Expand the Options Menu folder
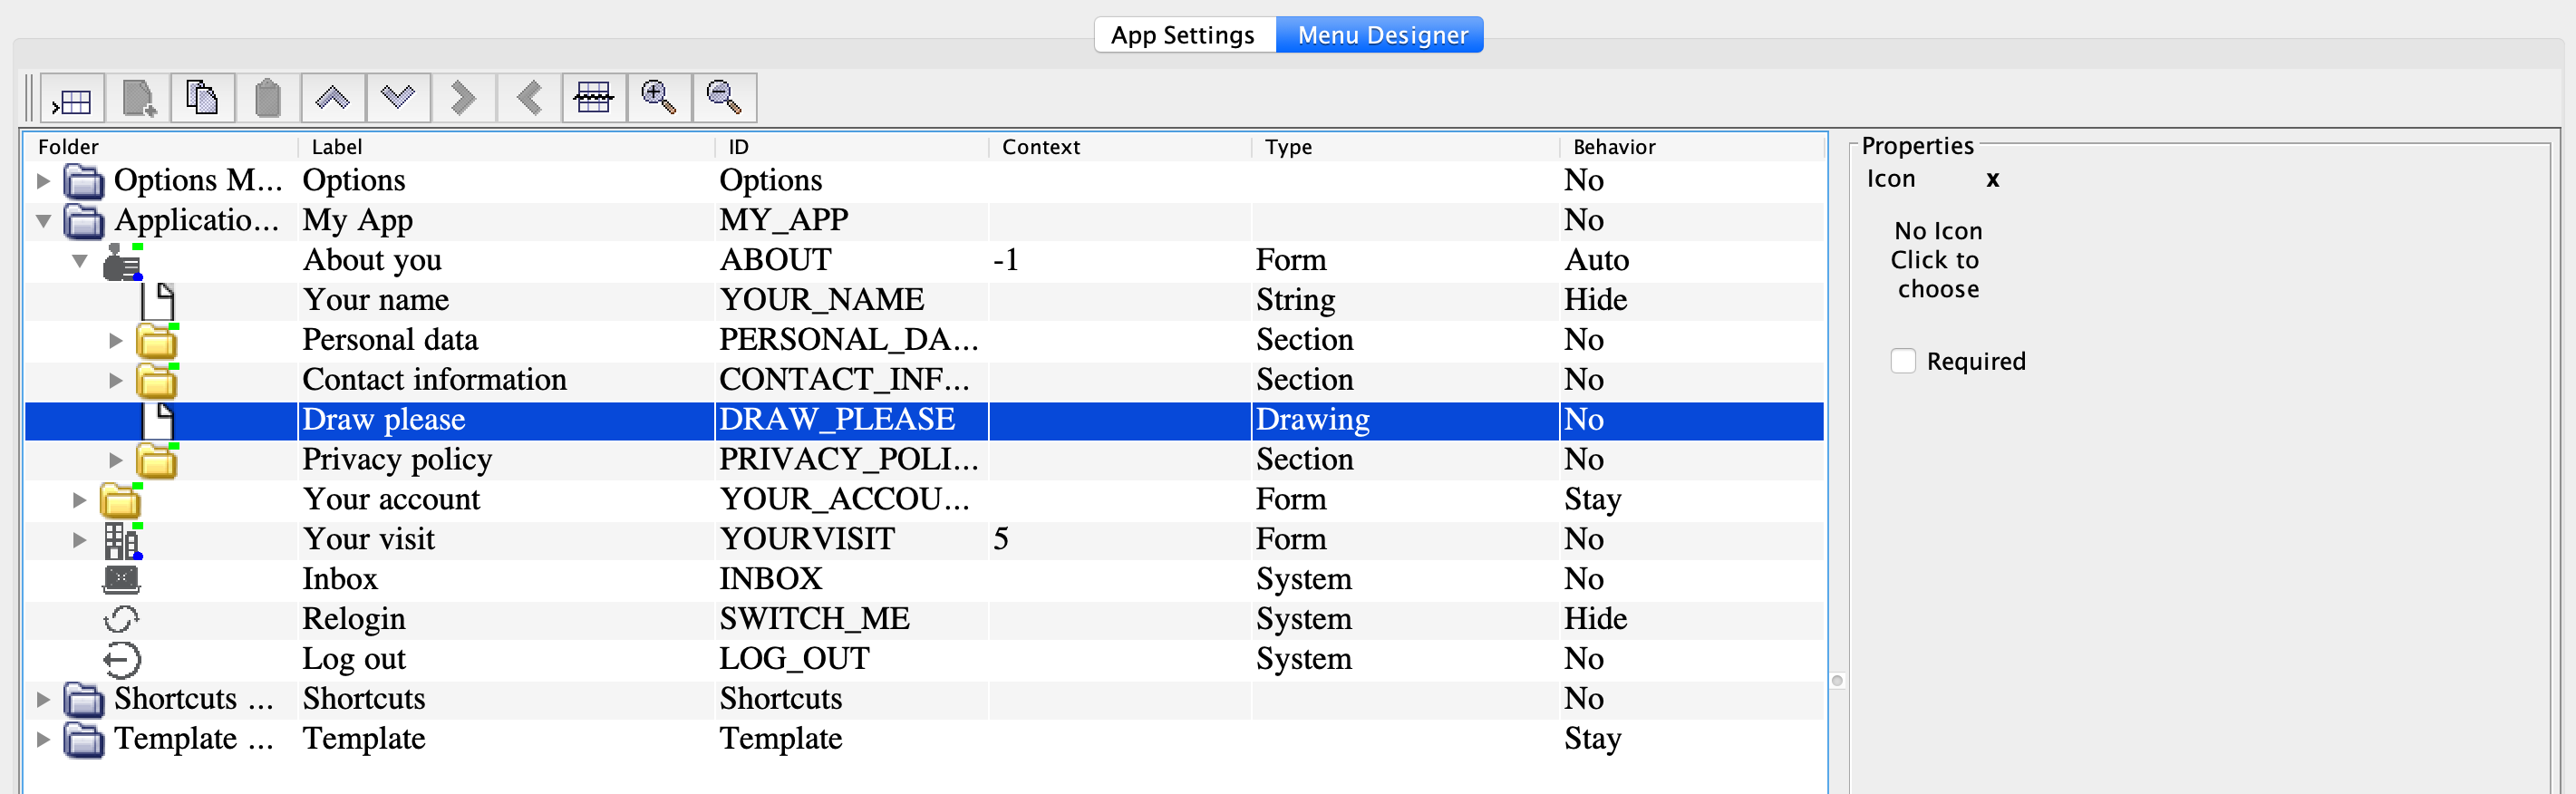This screenshot has width=2576, height=794. coord(43,181)
